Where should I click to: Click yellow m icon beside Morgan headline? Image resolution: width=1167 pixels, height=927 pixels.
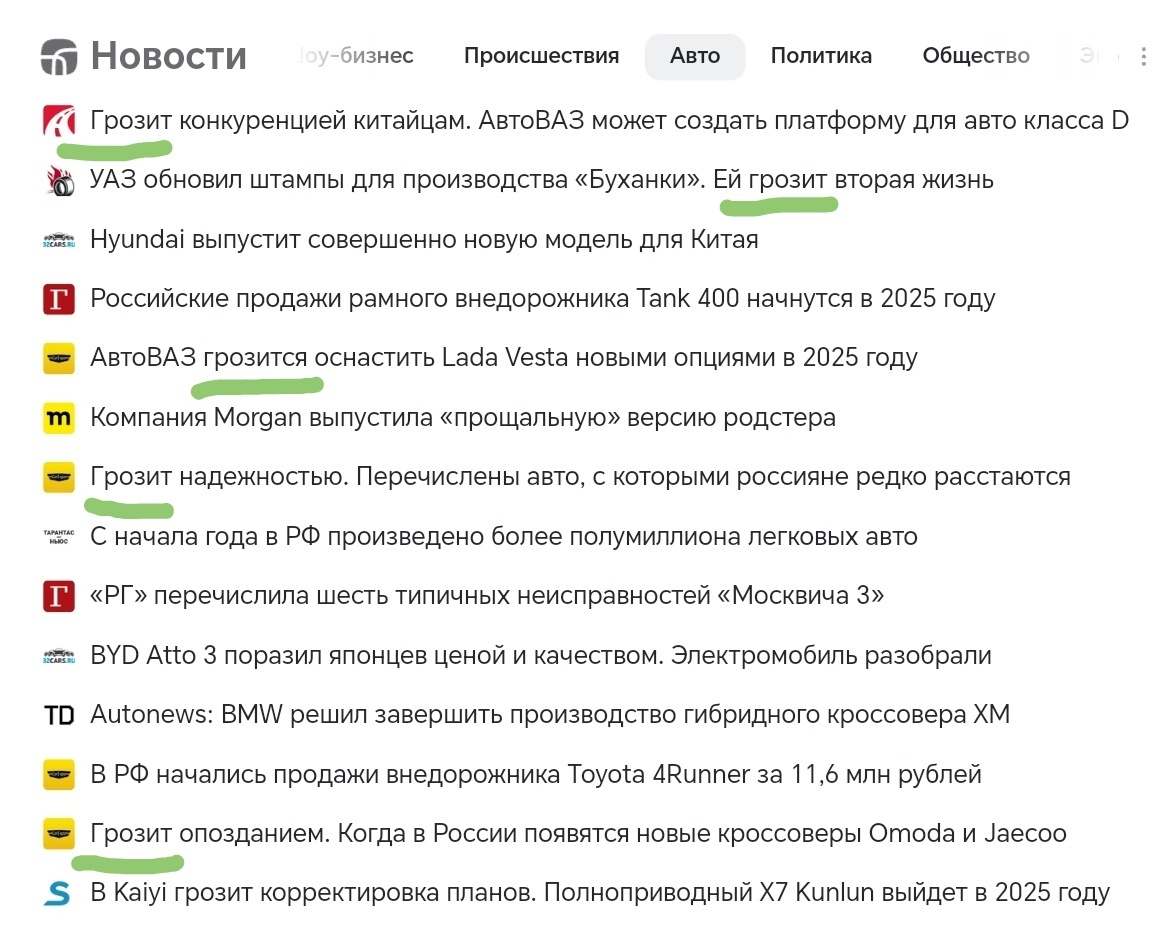point(59,417)
